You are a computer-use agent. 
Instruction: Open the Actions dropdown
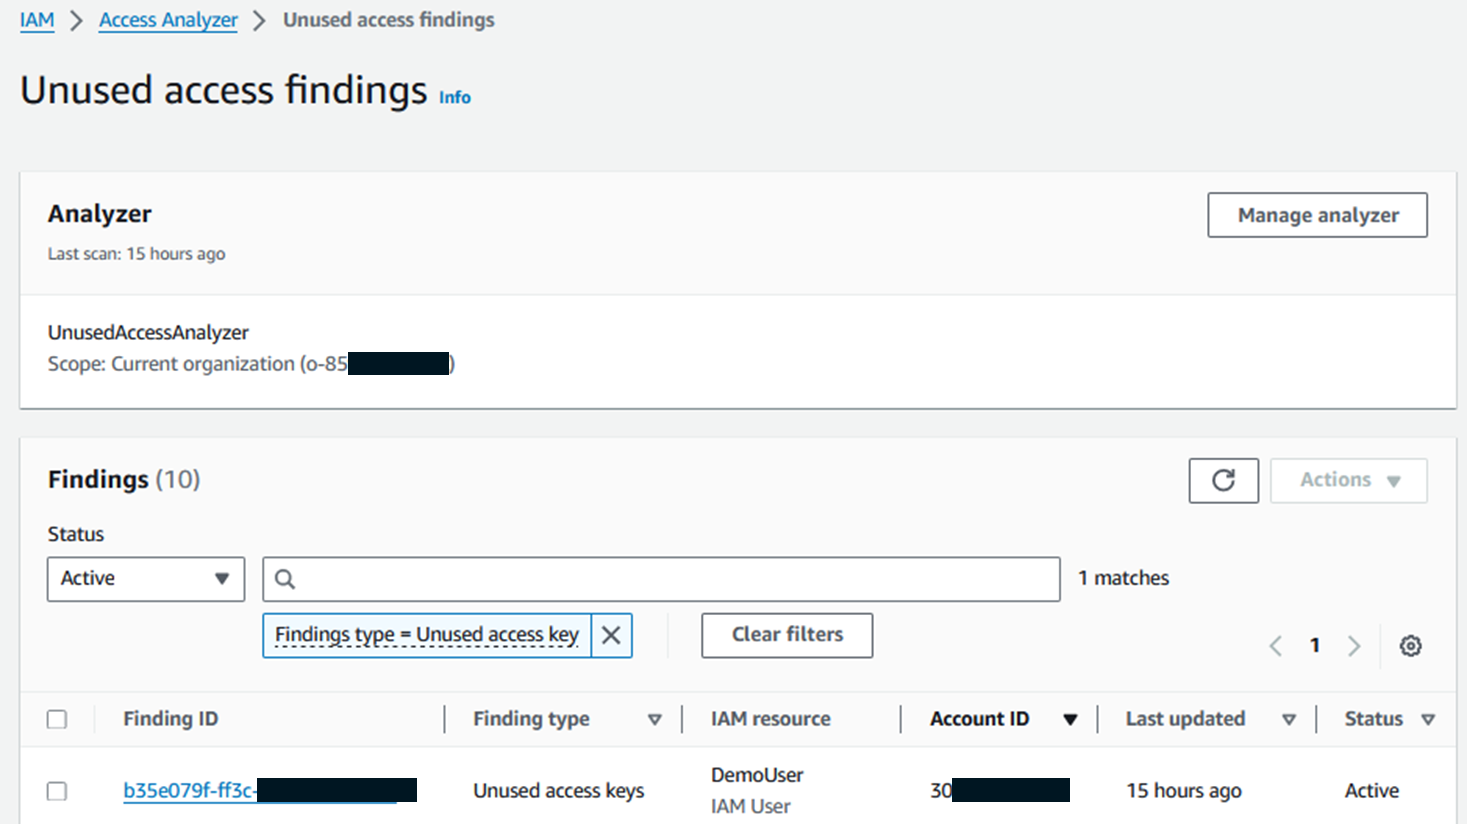[1348, 481]
